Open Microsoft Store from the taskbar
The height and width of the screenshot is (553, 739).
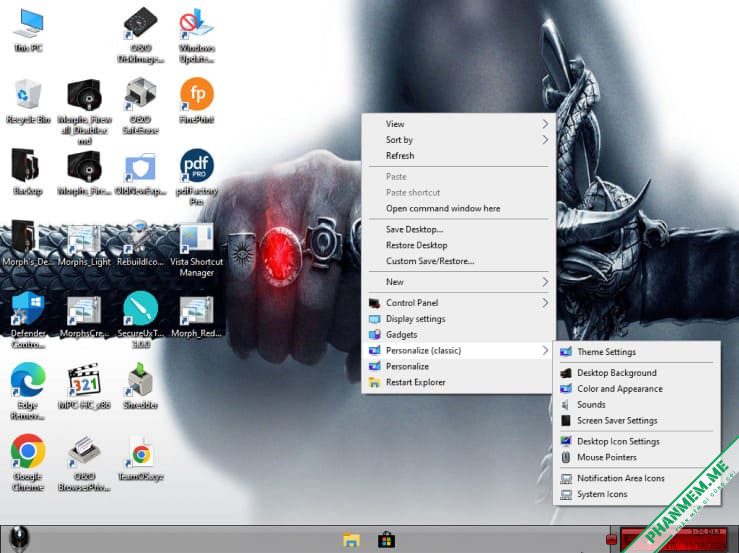386,540
